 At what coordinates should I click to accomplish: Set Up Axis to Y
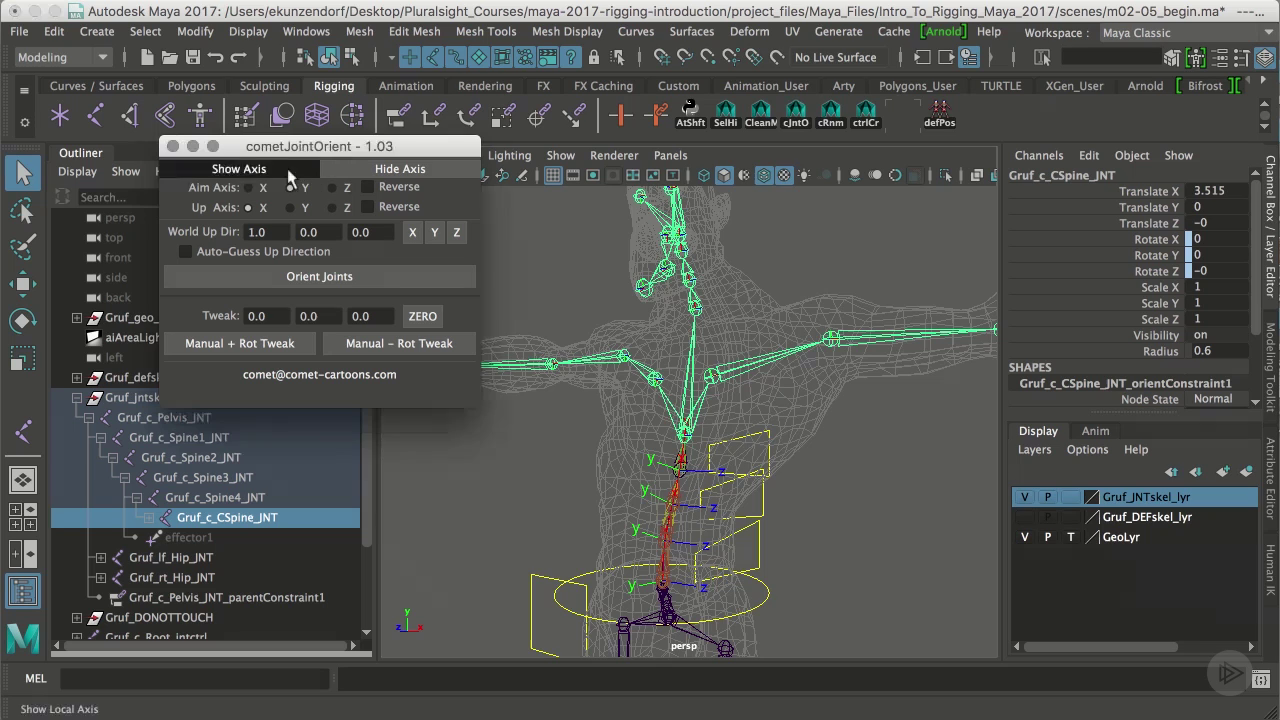coord(290,208)
